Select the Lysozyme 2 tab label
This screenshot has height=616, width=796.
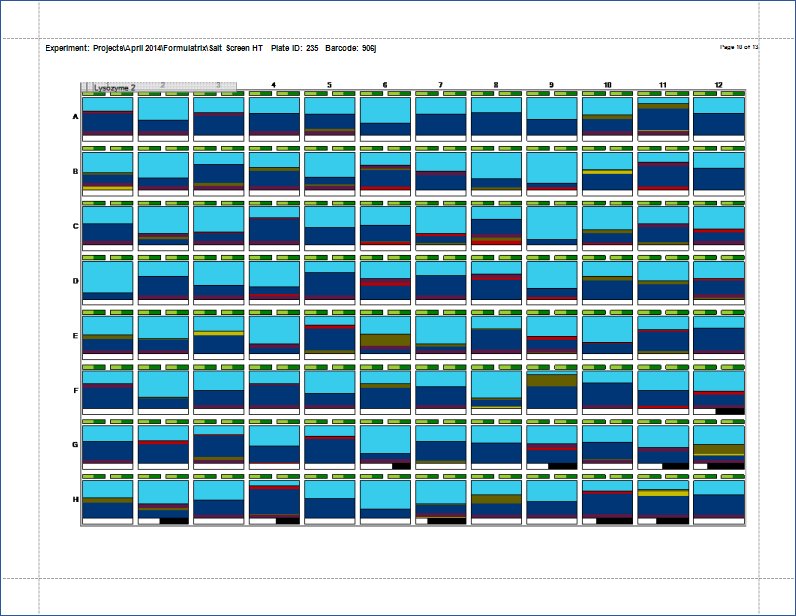pyautogui.click(x=114, y=88)
